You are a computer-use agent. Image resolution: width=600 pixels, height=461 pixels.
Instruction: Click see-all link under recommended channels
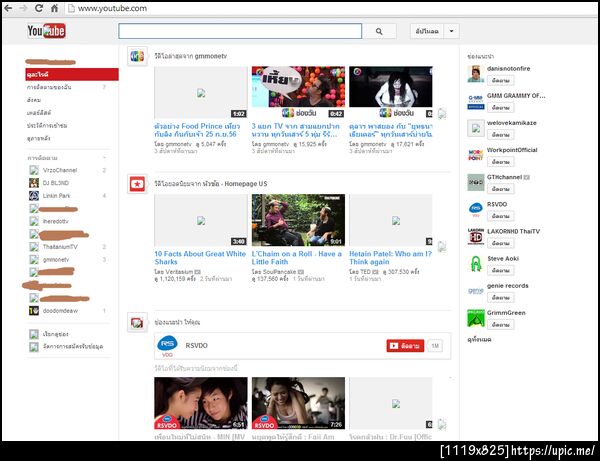click(x=479, y=340)
